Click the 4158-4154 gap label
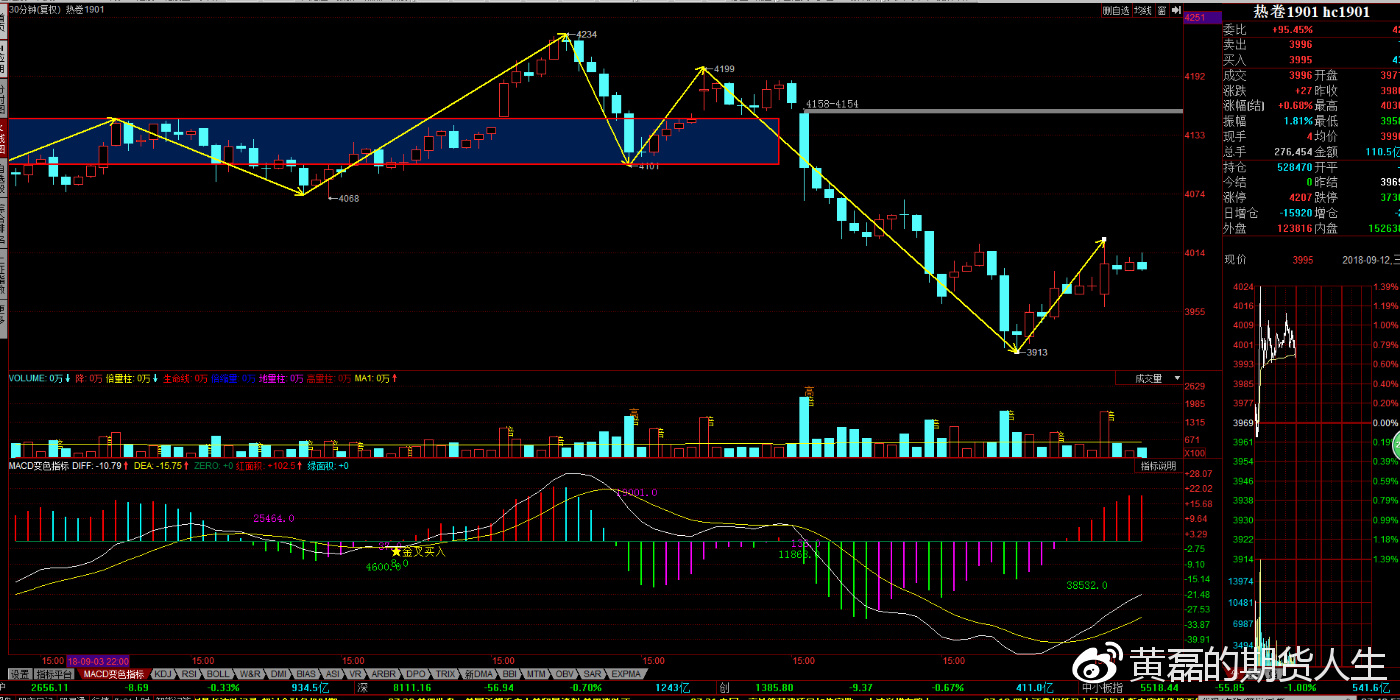Image resolution: width=1400 pixels, height=700 pixels. [x=832, y=104]
